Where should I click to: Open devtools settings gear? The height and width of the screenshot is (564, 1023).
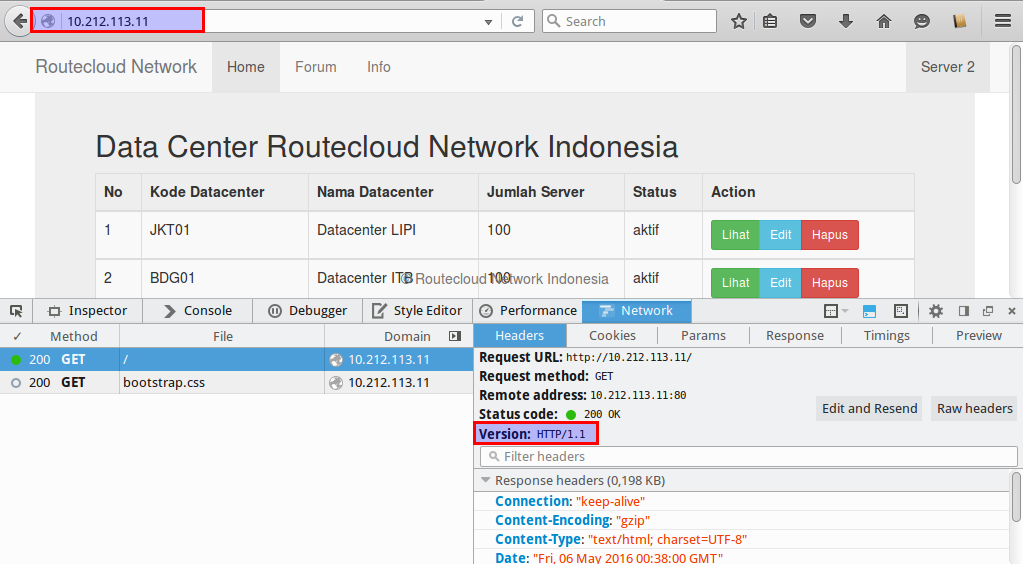coord(936,311)
